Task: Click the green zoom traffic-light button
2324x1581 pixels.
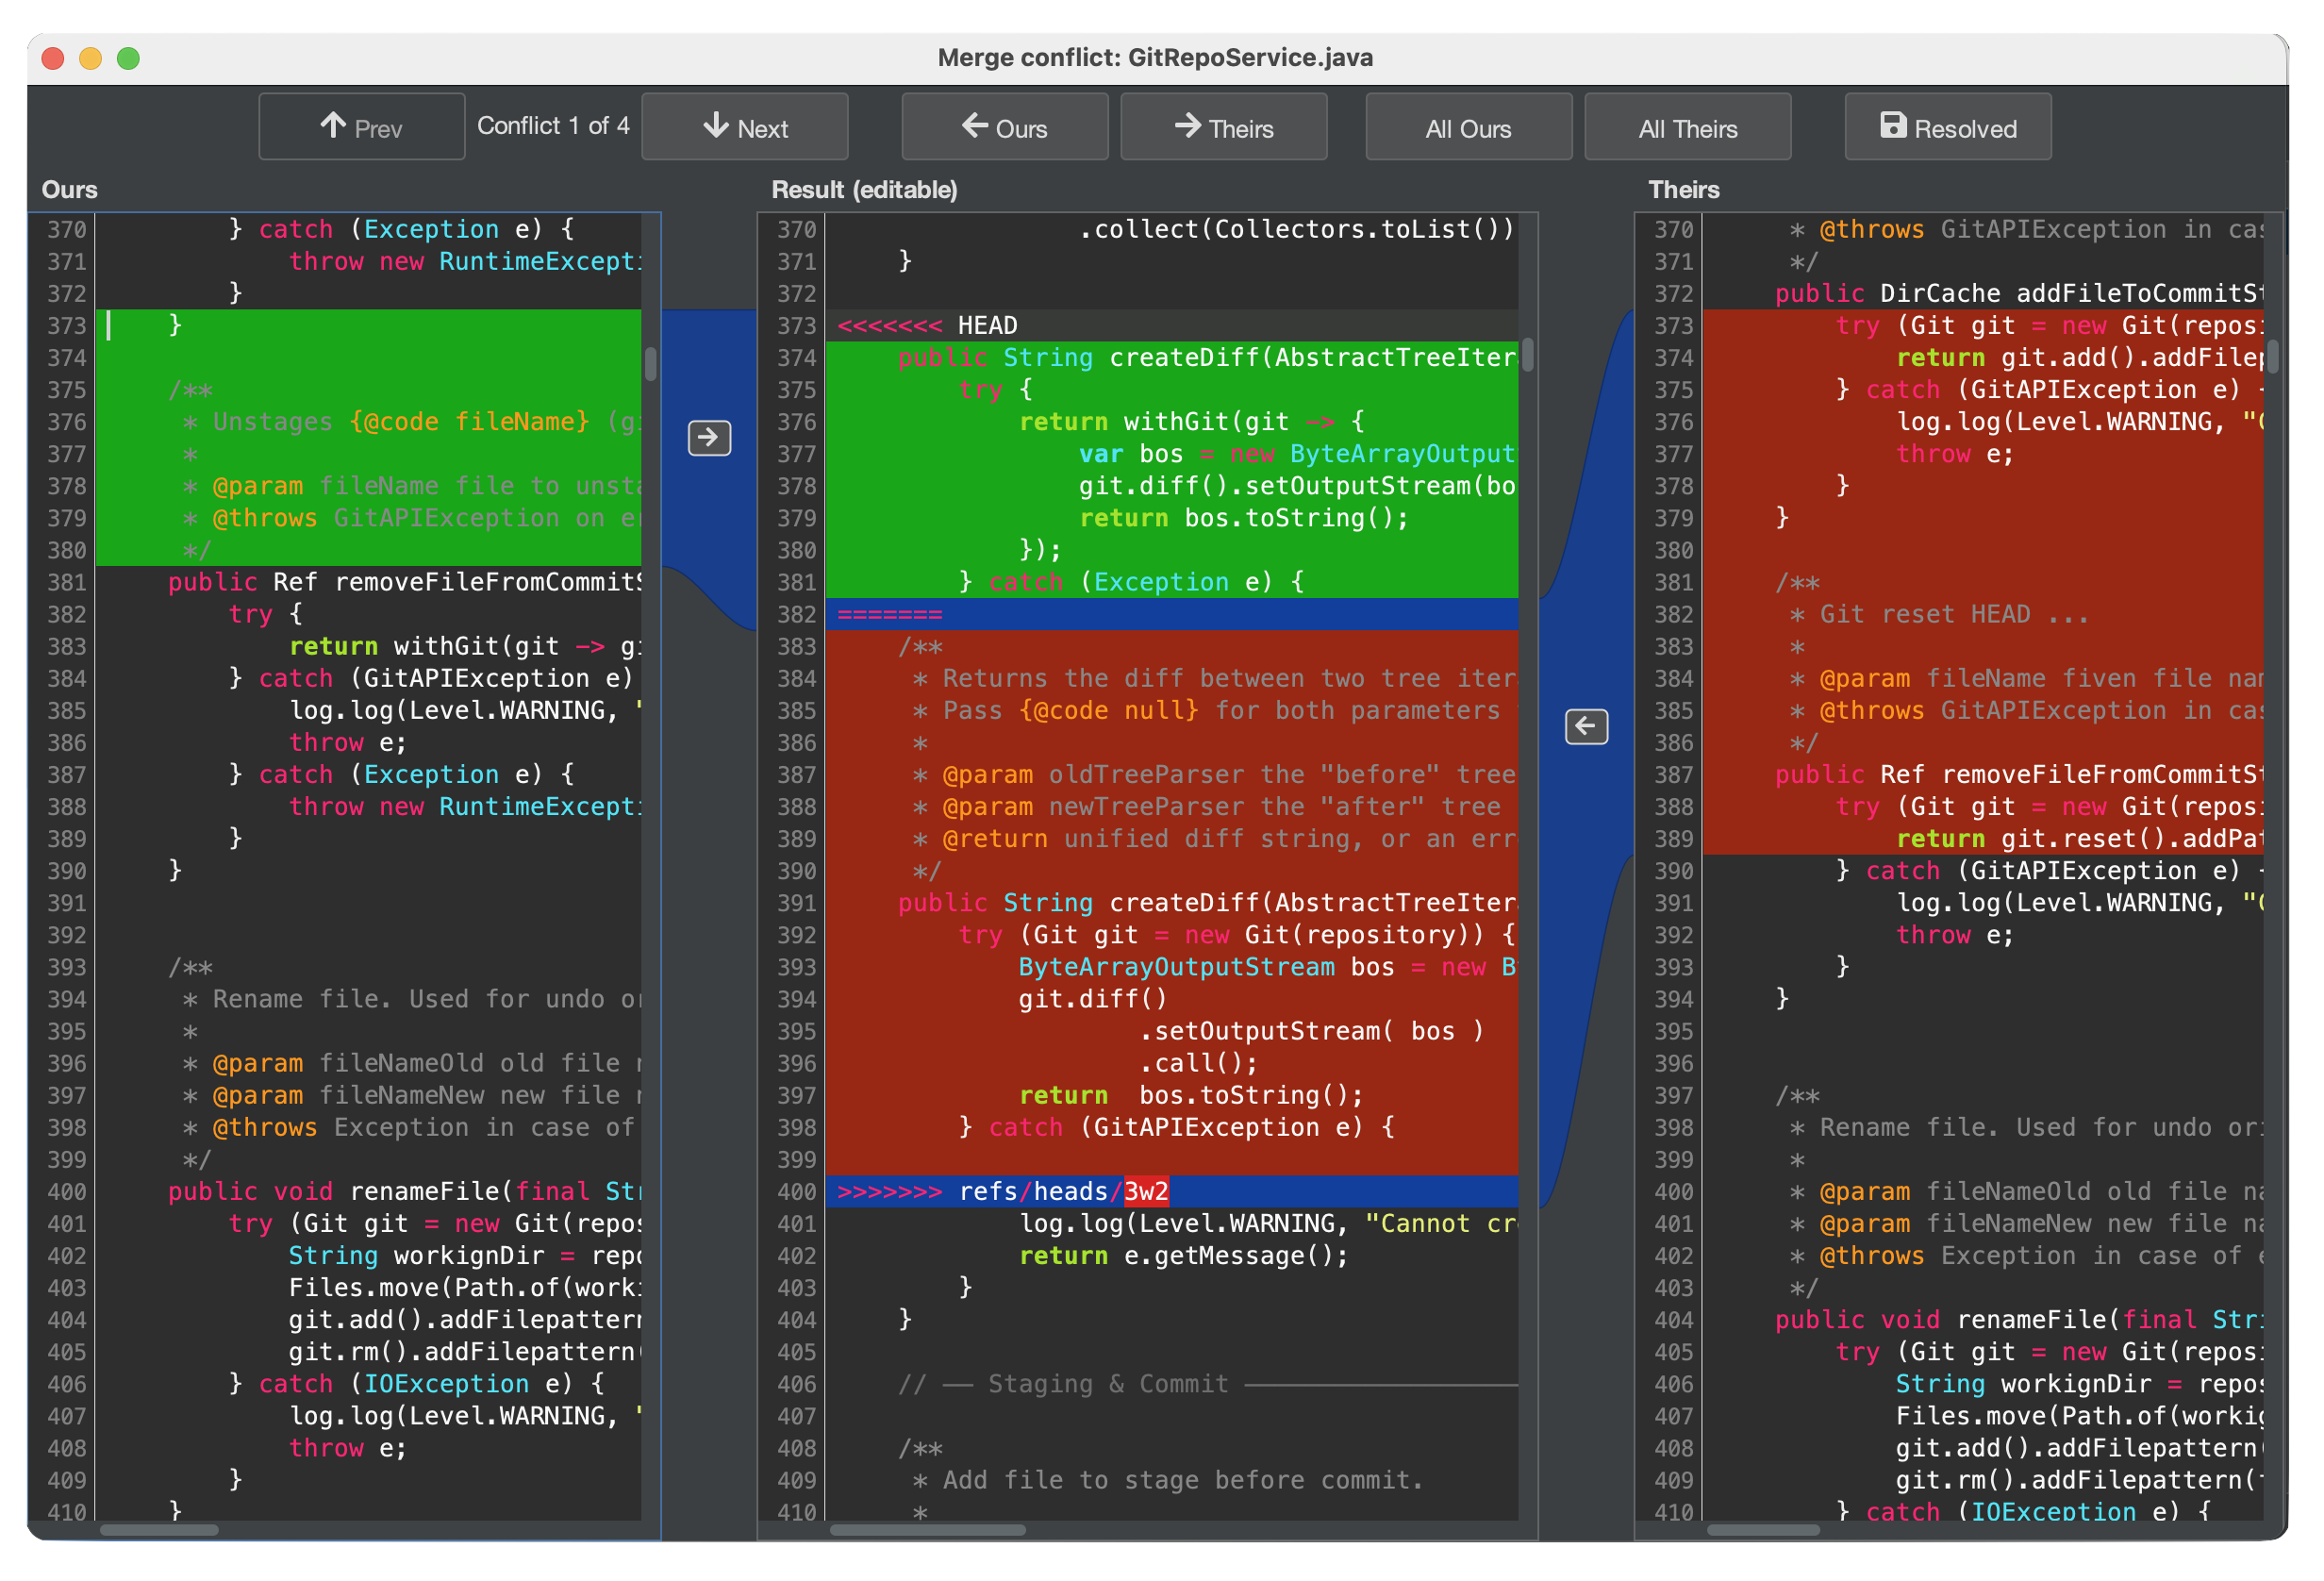Action: [x=128, y=59]
